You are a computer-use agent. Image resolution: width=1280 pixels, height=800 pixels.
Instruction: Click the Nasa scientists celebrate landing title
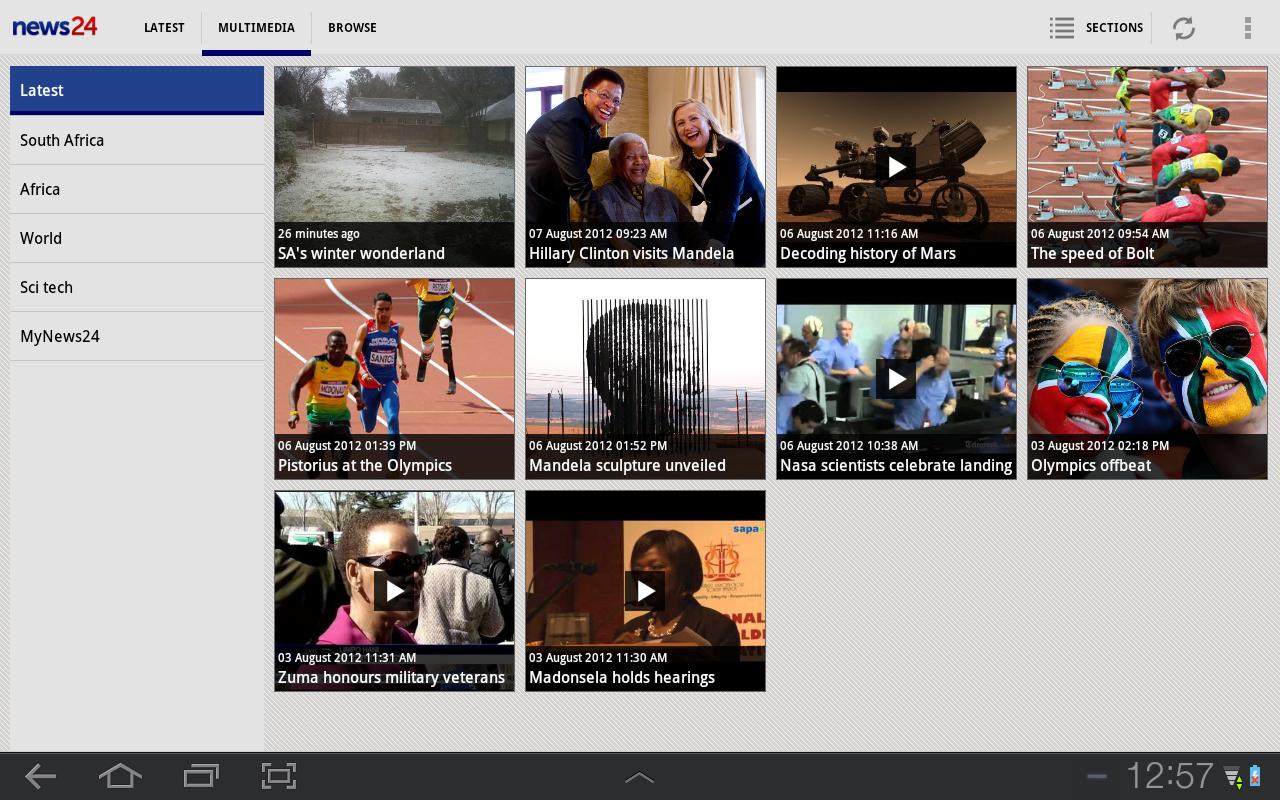[896, 466]
